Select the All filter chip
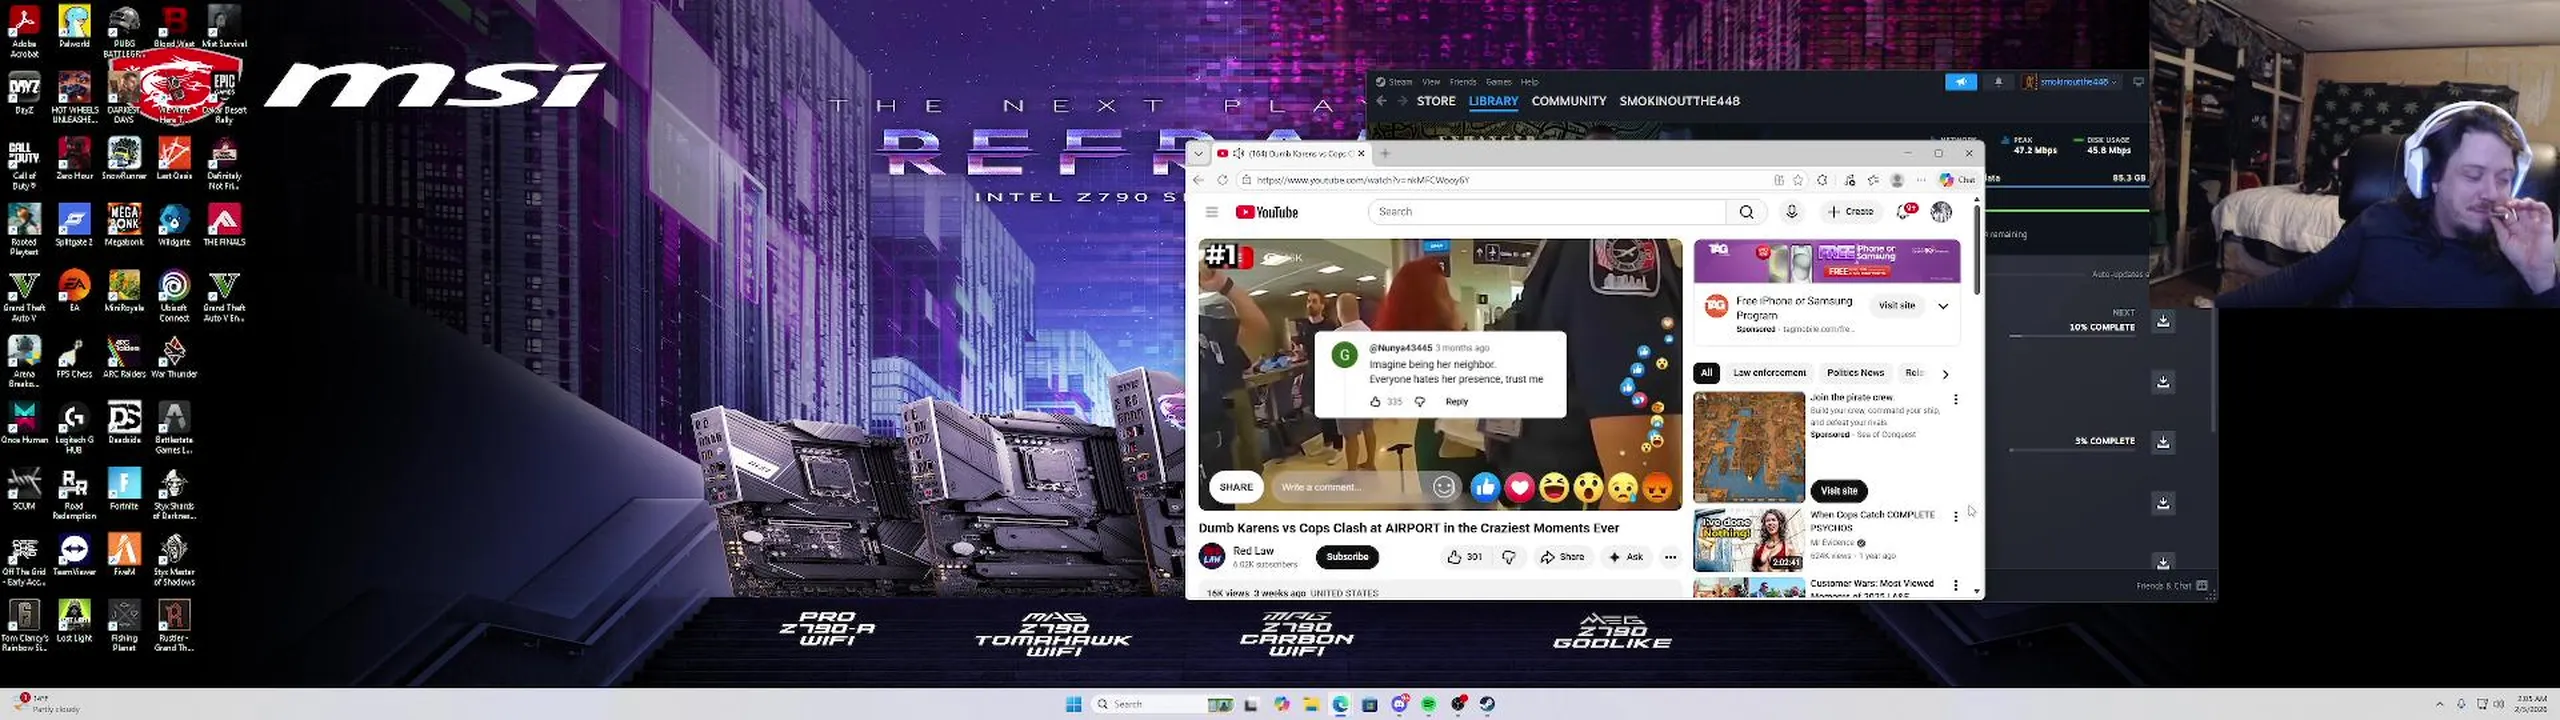This screenshot has width=2560, height=720. point(1706,373)
